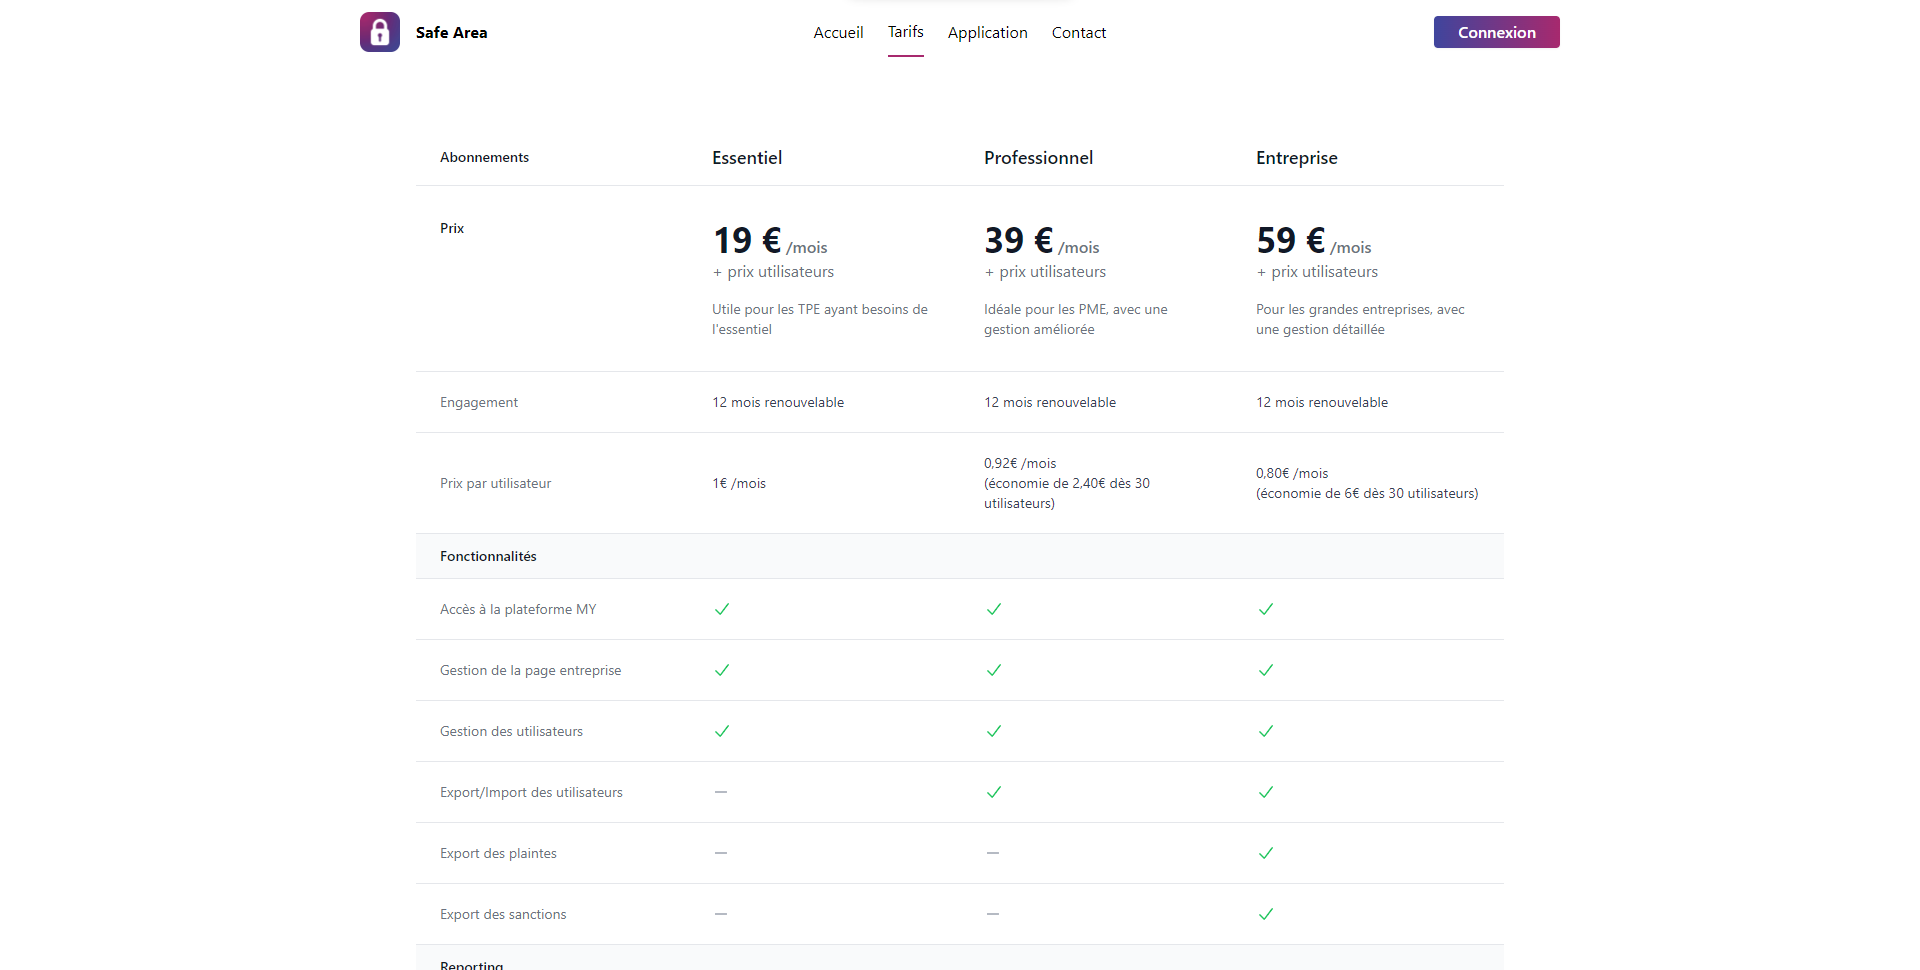Click the Professionnel 12 mois renouvelable cell

pos(1050,402)
